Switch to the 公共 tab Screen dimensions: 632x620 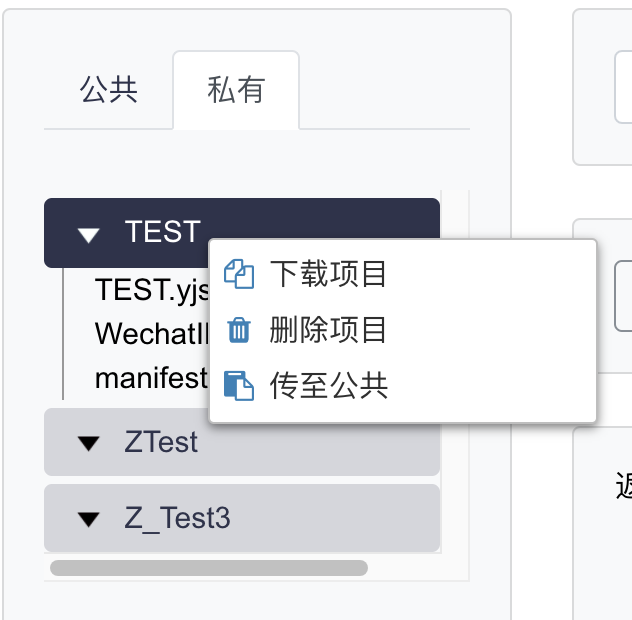pyautogui.click(x=108, y=90)
